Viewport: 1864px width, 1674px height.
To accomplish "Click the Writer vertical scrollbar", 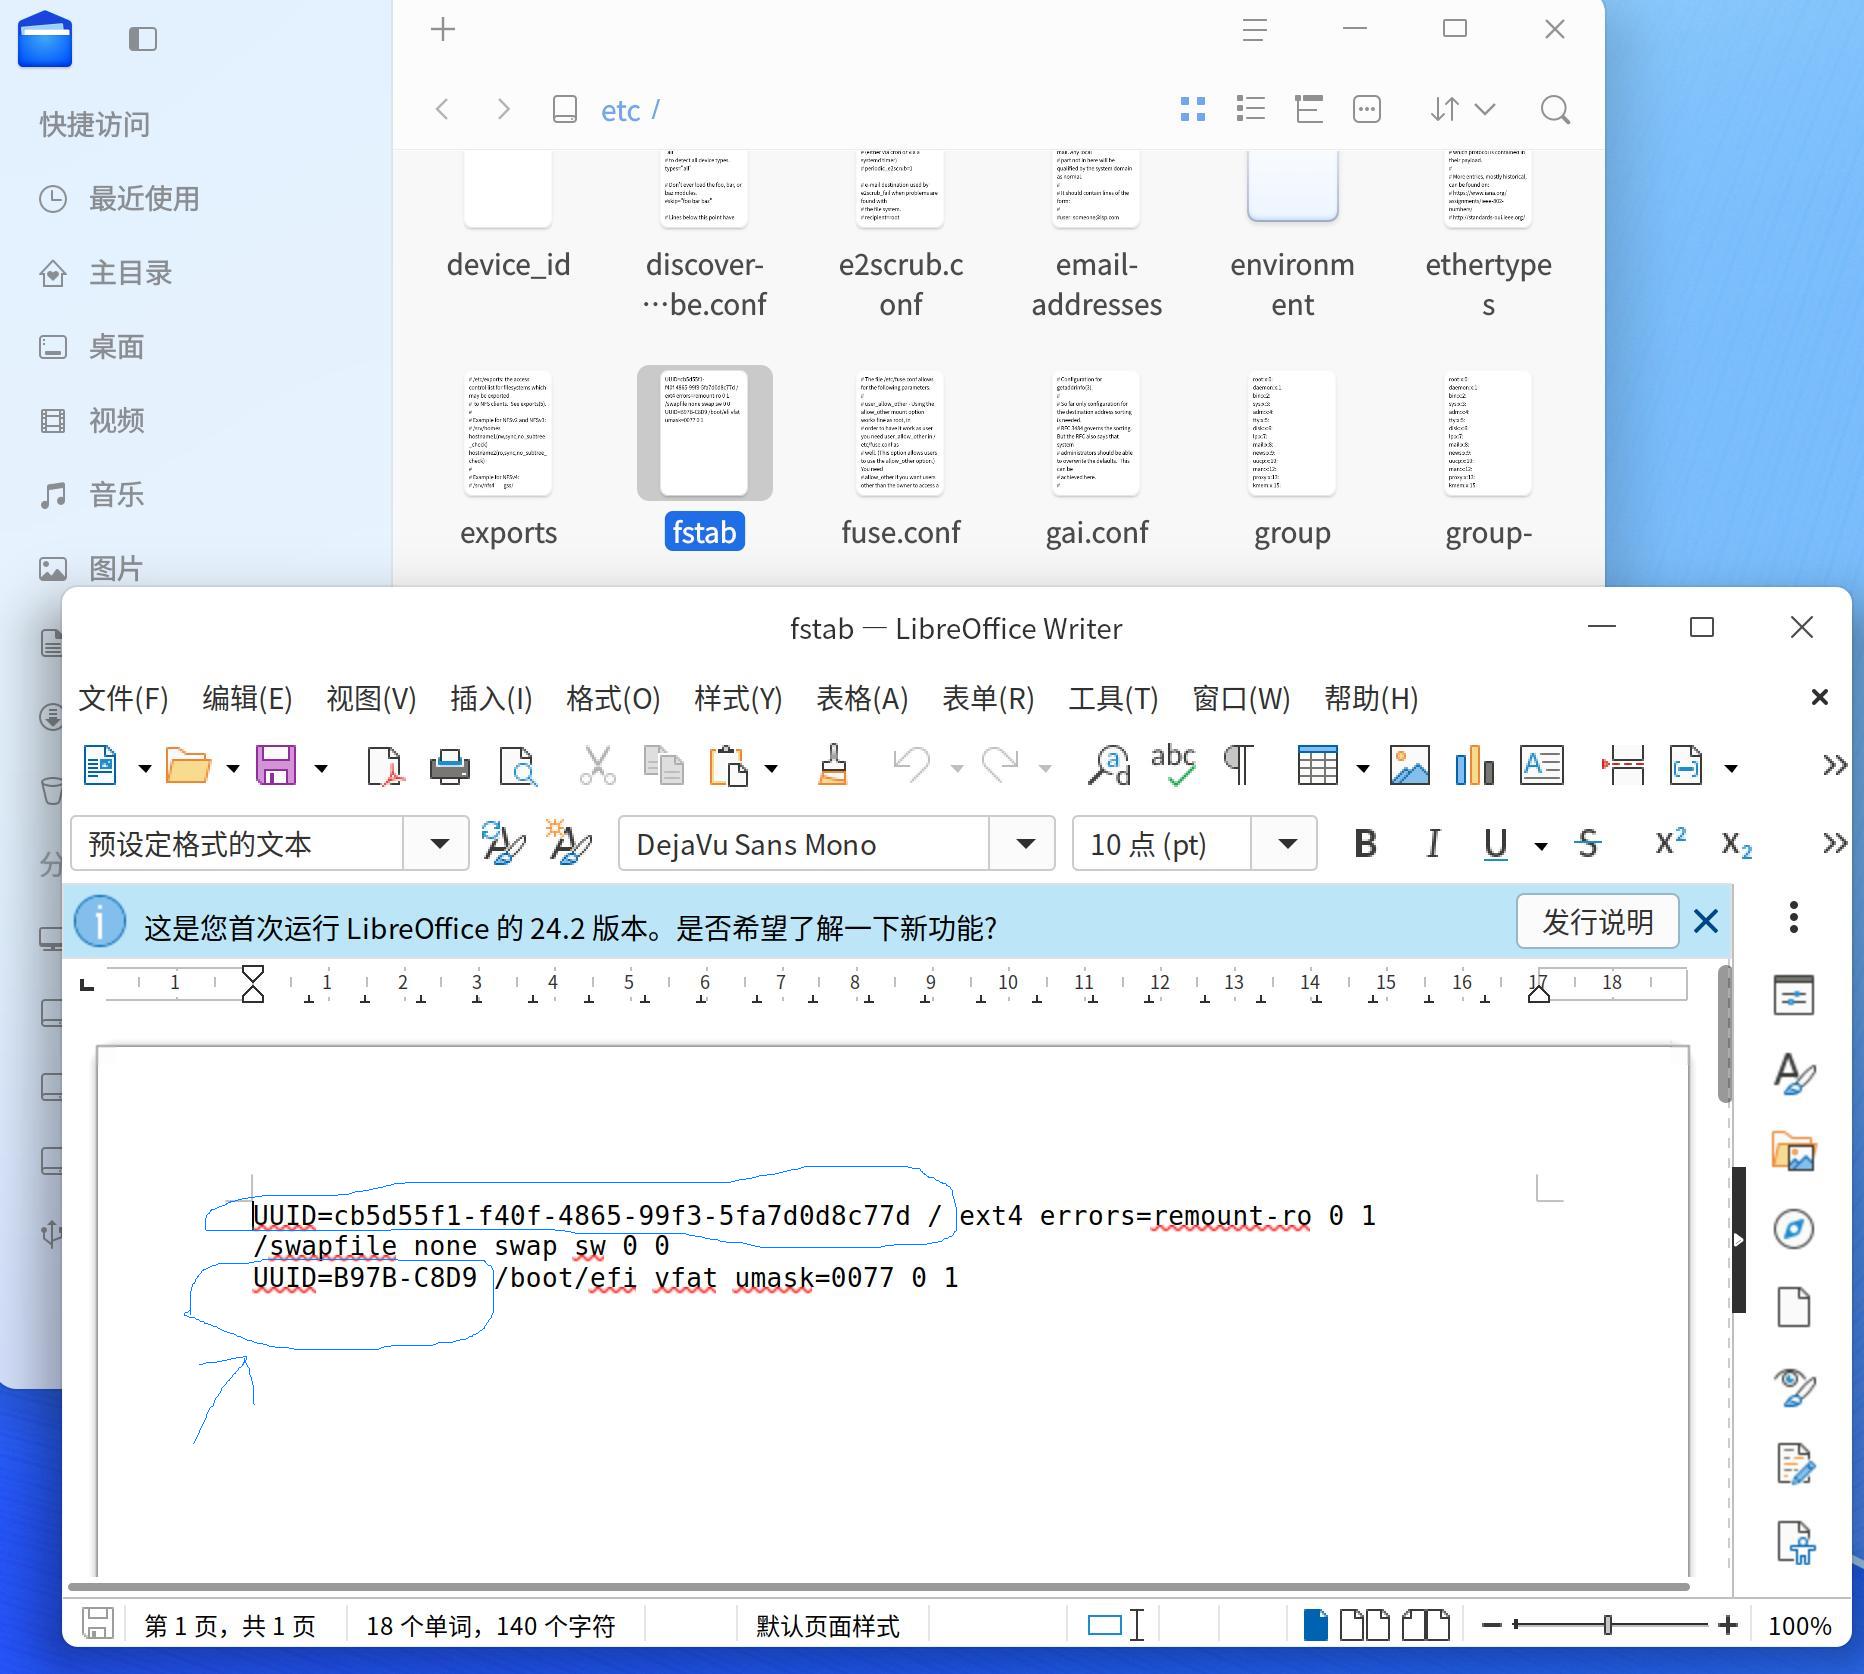I will [1724, 1034].
